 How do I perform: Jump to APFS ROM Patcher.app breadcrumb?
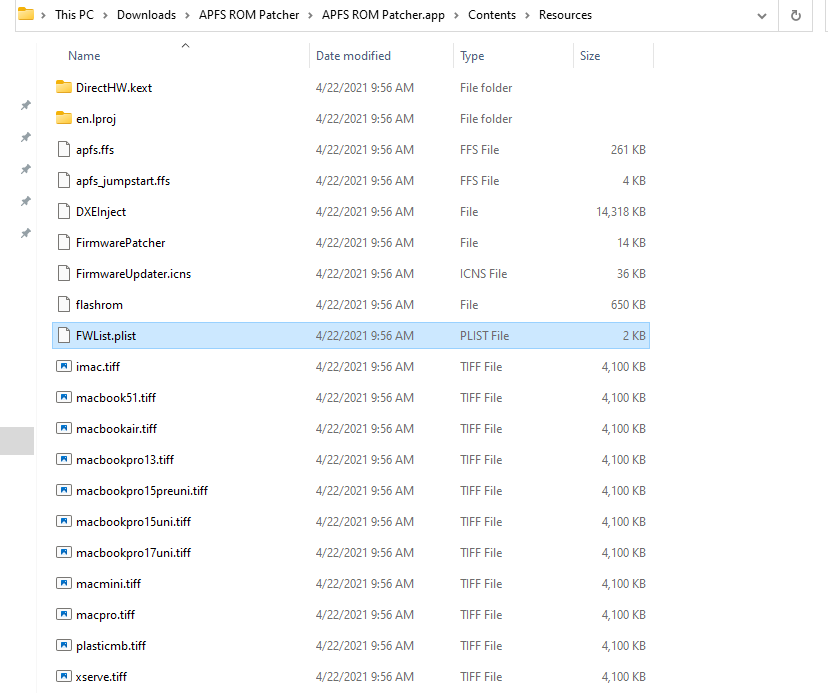pos(383,15)
